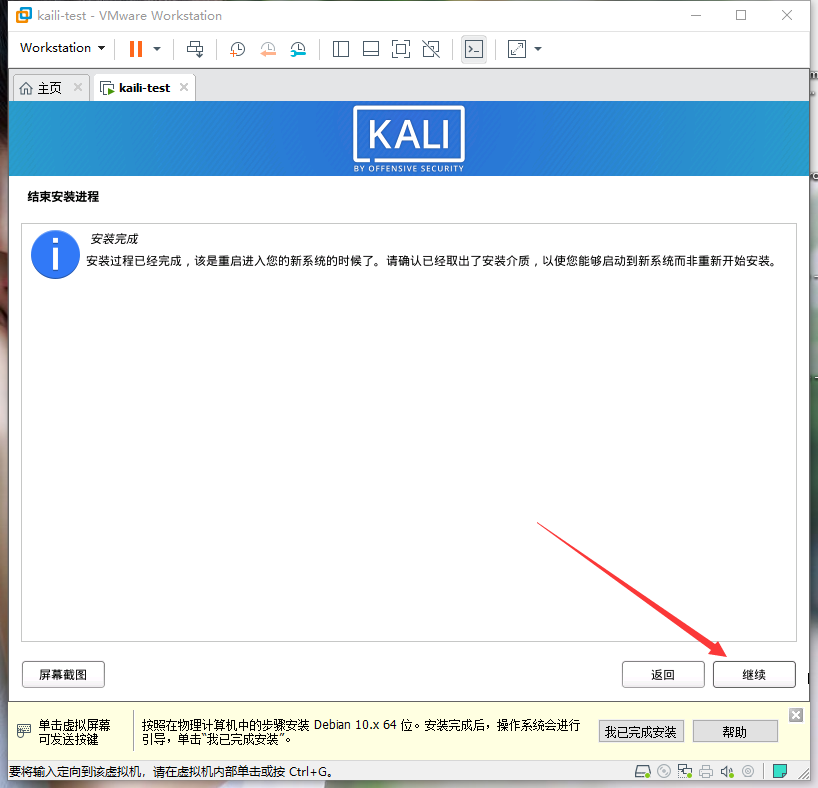Dismiss the yellow install hint bar
Screen dimensions: 818x788
pyautogui.click(x=796, y=714)
